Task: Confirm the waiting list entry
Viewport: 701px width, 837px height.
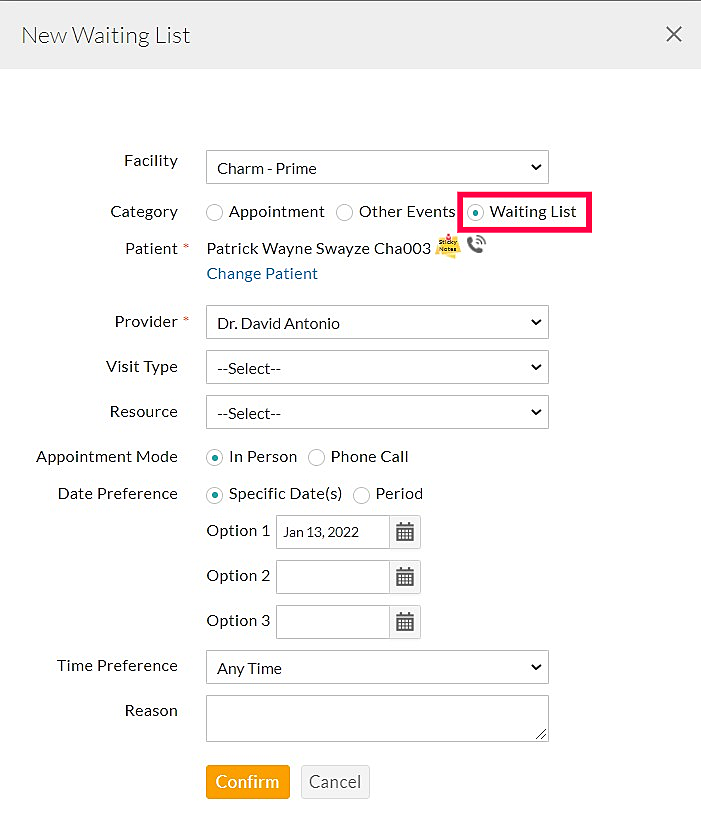Action: click(247, 782)
